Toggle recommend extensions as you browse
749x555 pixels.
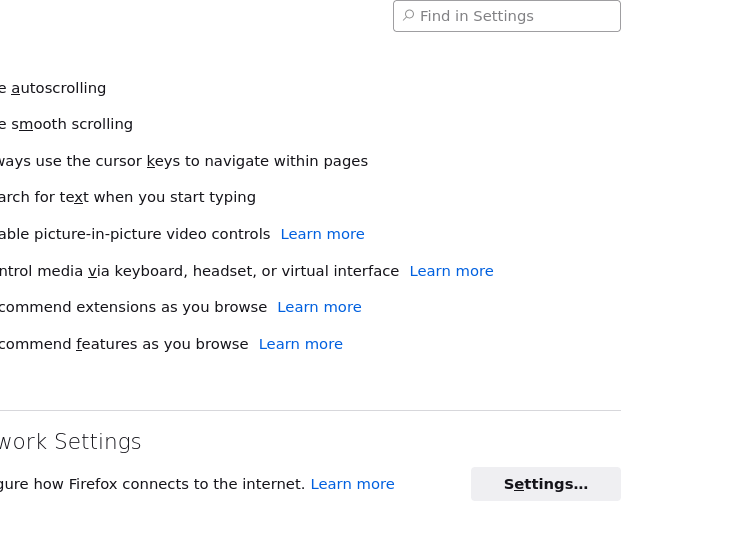click(x=133, y=307)
